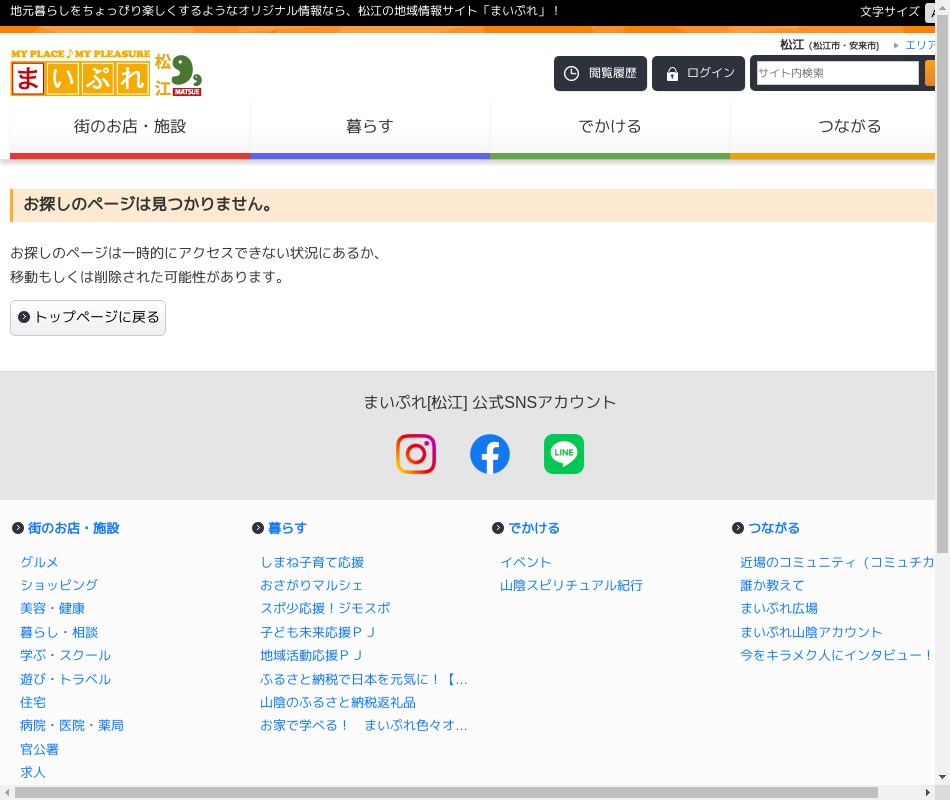This screenshot has width=950, height=800.
Task: Select the でかける navigation tab
Action: pos(610,127)
